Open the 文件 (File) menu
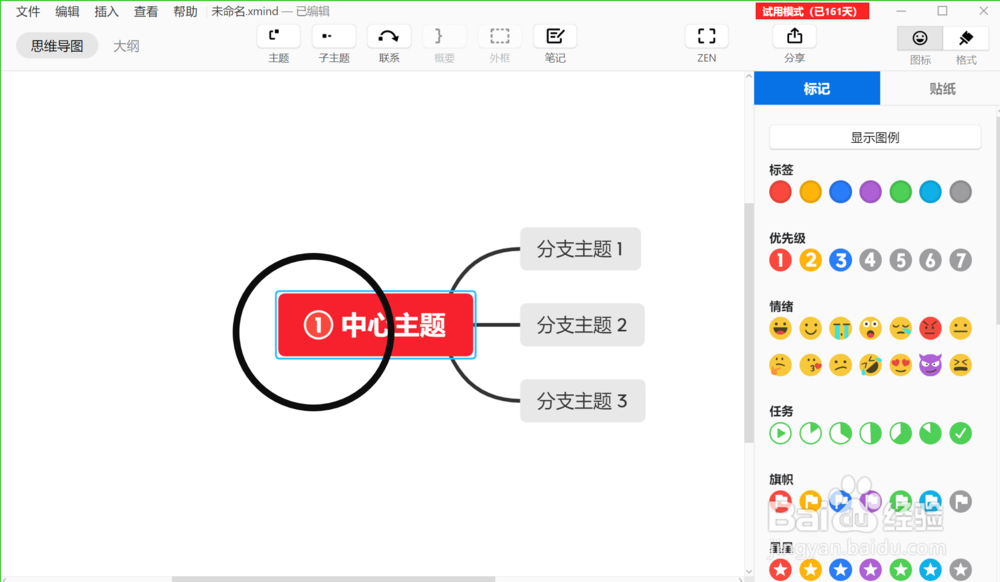Viewport: 1000px width, 582px height. (28, 11)
